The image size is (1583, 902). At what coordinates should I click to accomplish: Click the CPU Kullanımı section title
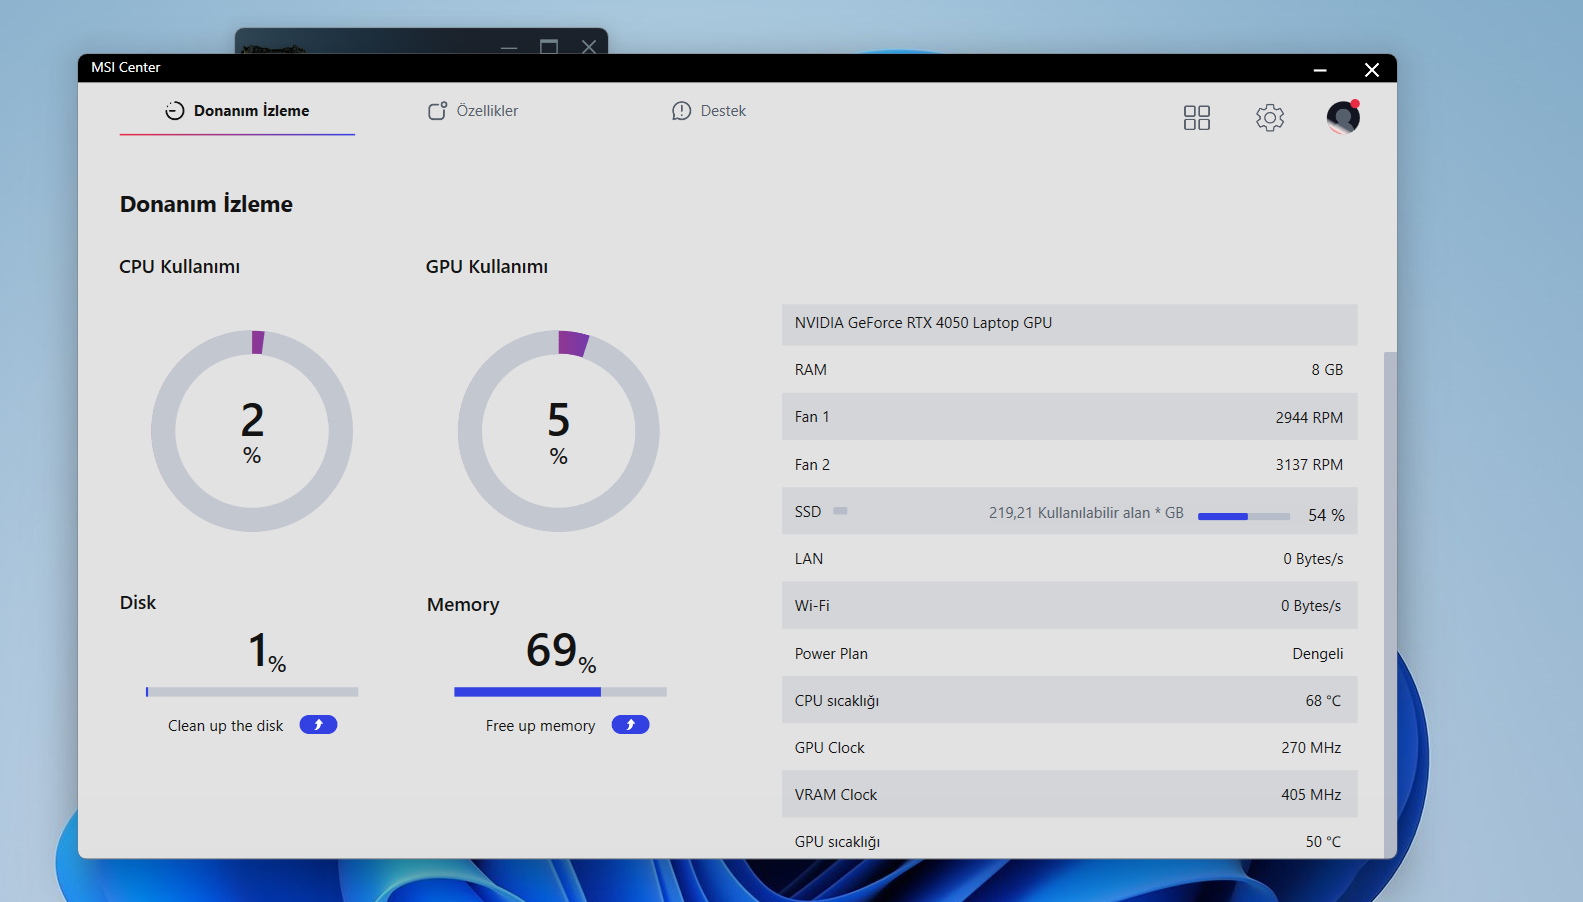pos(180,267)
